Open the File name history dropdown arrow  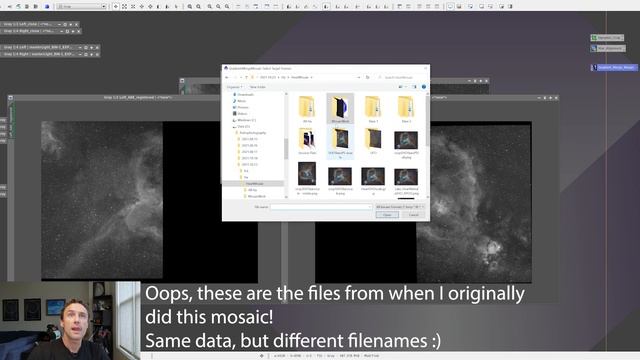click(369, 207)
